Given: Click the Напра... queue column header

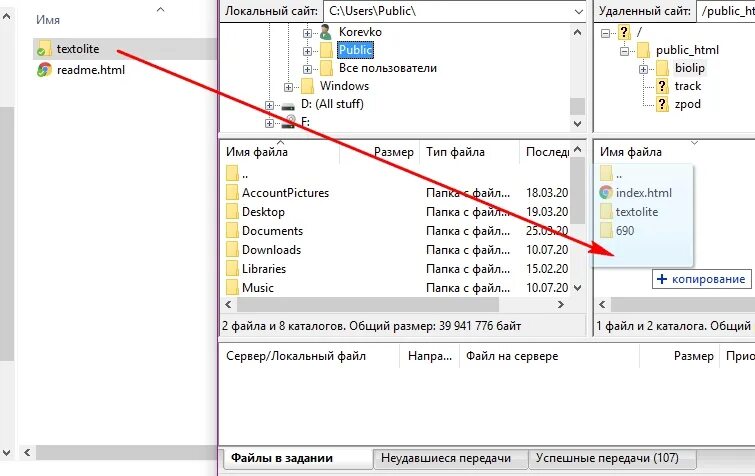Looking at the screenshot, I should coord(430,356).
